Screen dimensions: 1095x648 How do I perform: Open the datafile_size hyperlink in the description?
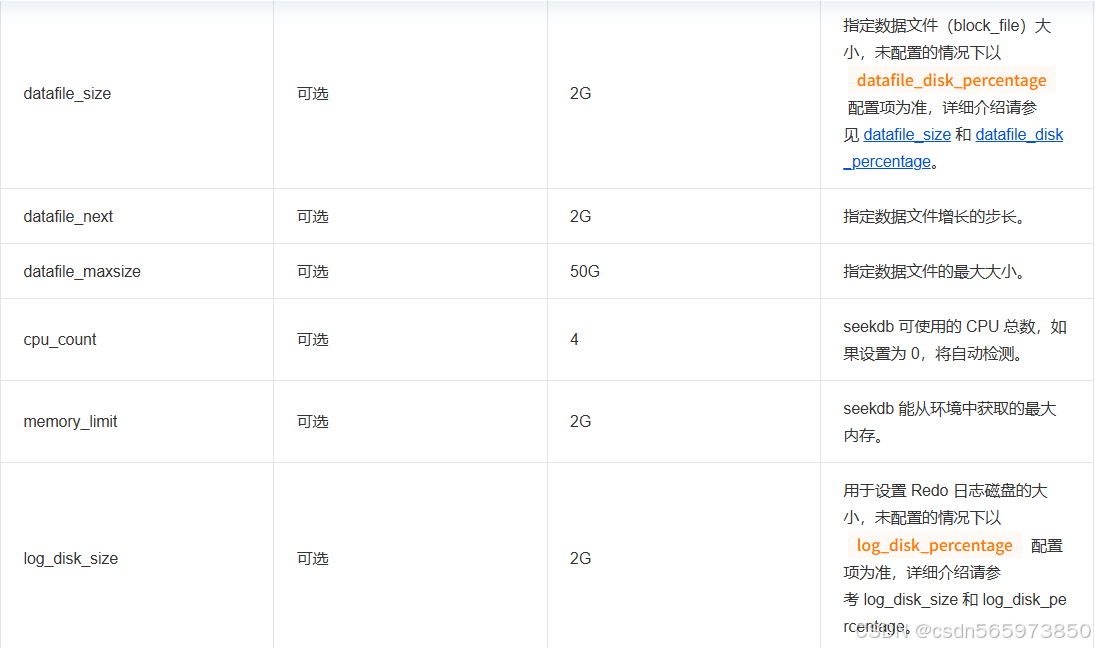tap(907, 134)
